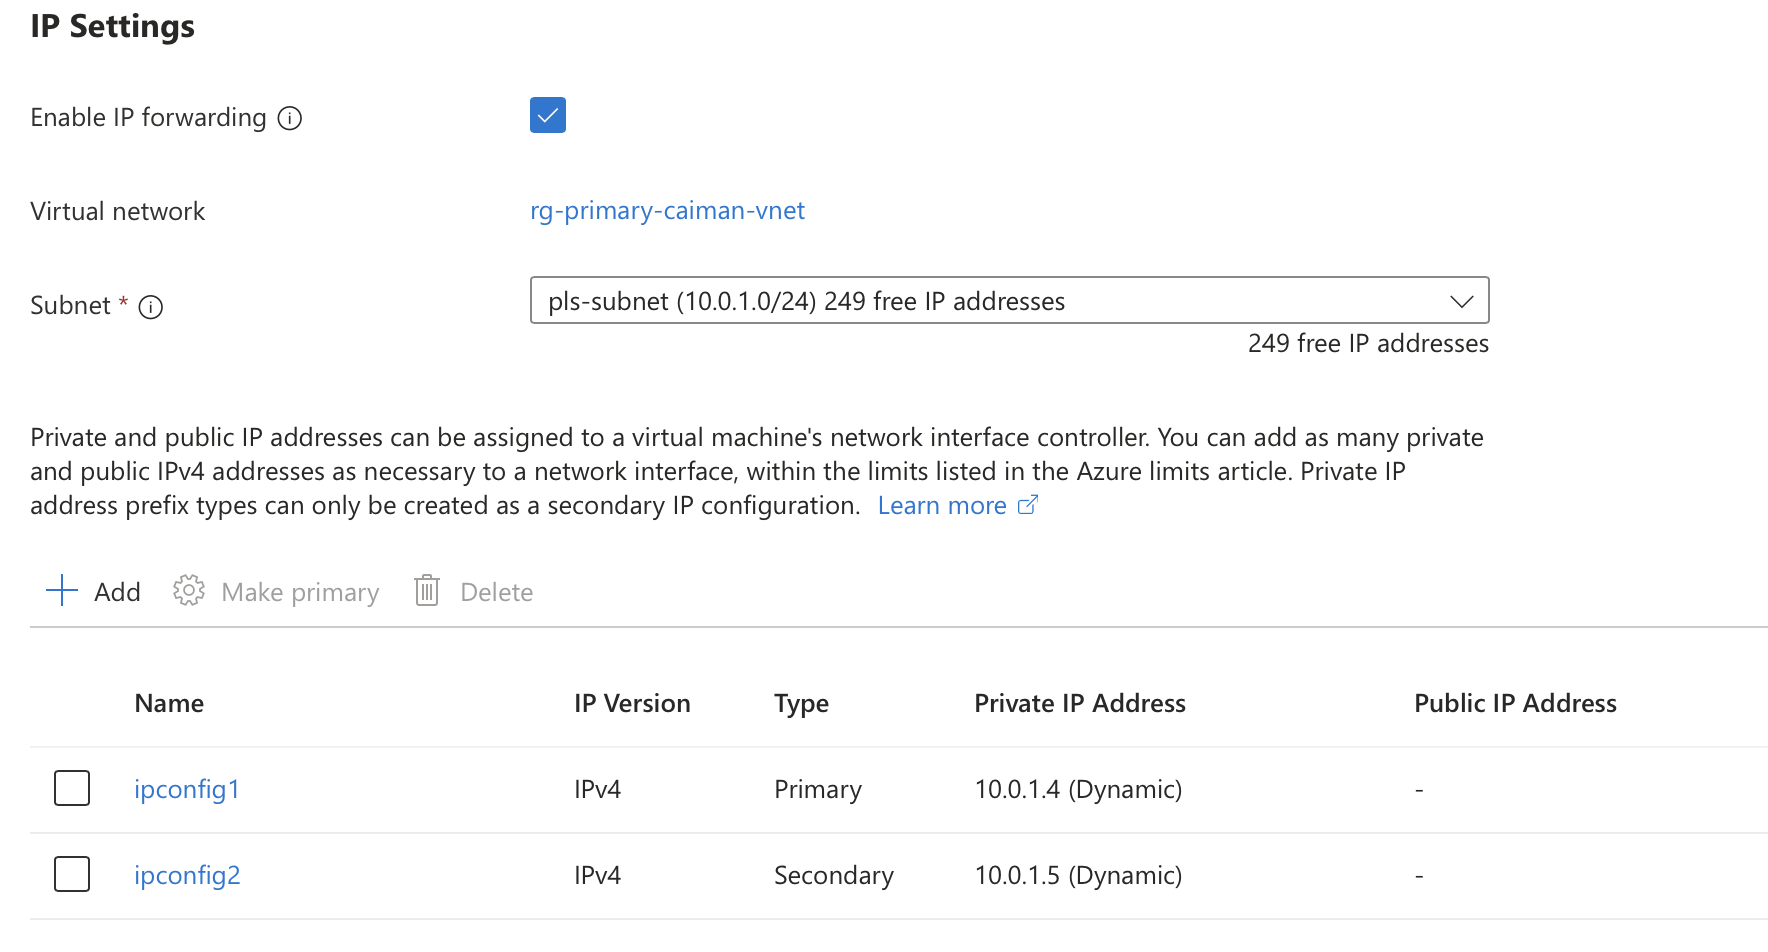Click the IP Version column header
This screenshot has width=1768, height=952.
pyautogui.click(x=632, y=703)
